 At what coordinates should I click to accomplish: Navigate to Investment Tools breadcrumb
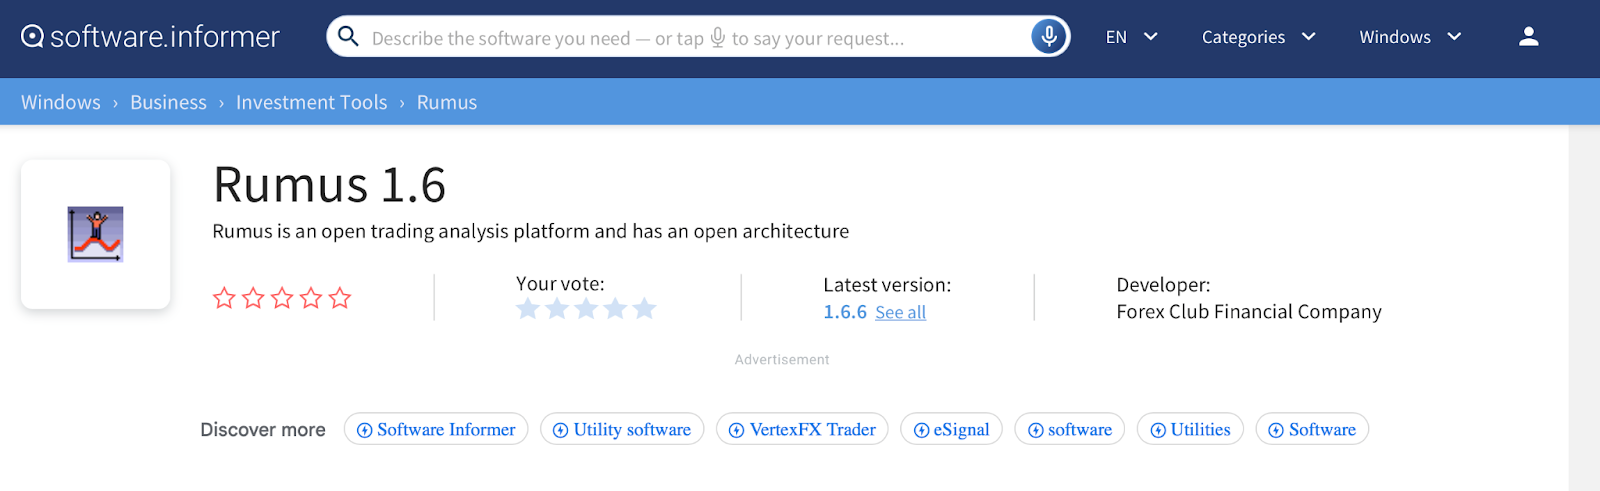tap(311, 102)
